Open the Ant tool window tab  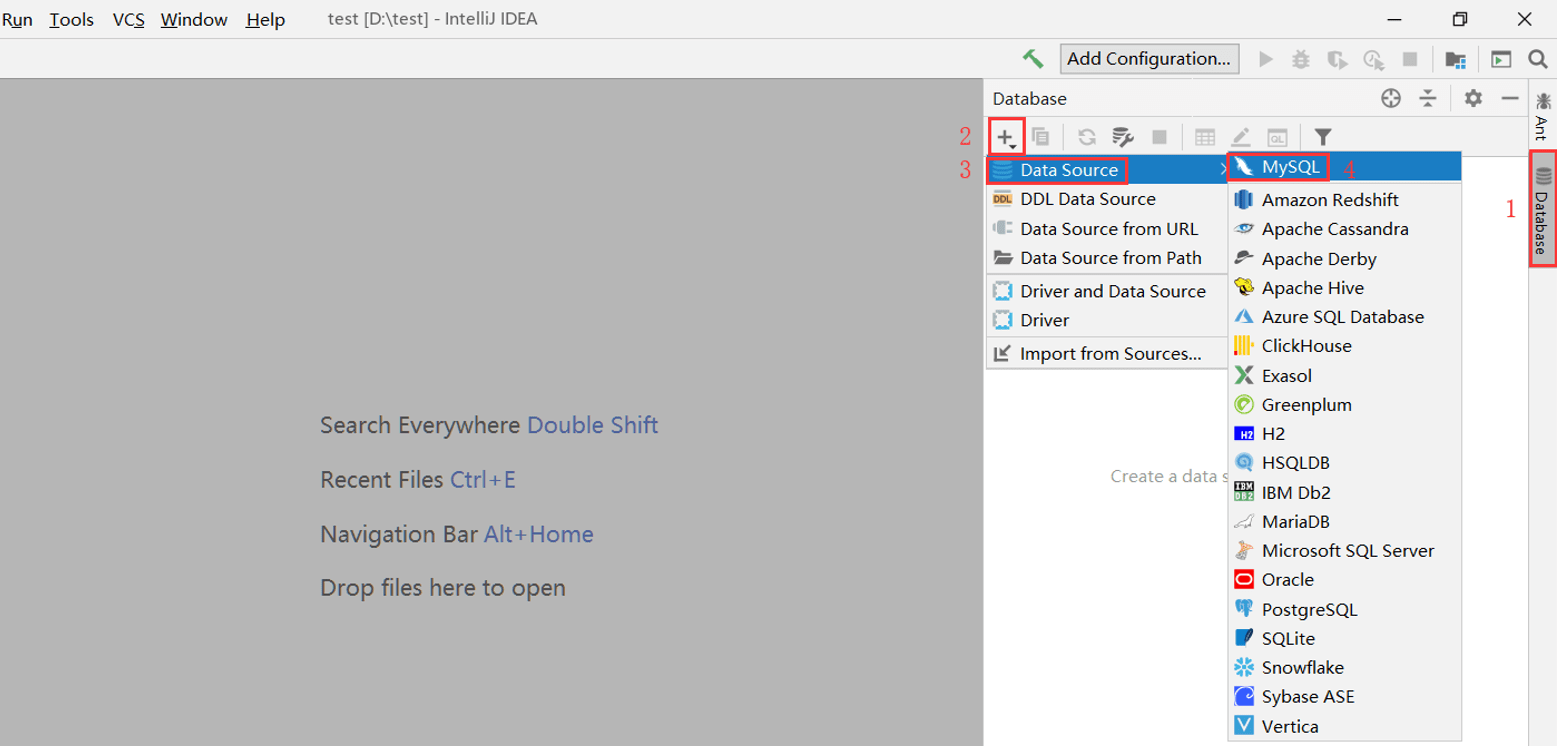[x=1543, y=115]
